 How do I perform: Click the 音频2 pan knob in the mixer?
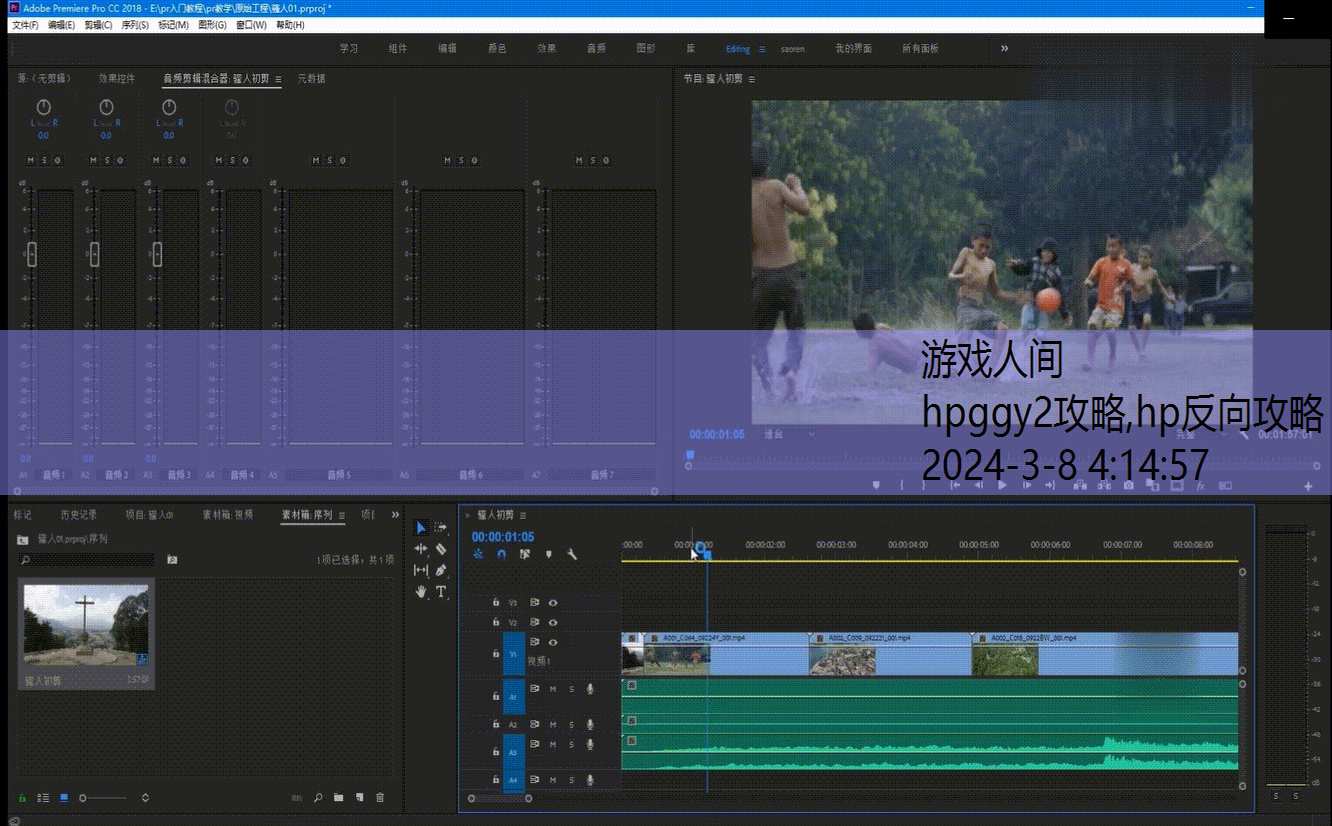(x=106, y=107)
